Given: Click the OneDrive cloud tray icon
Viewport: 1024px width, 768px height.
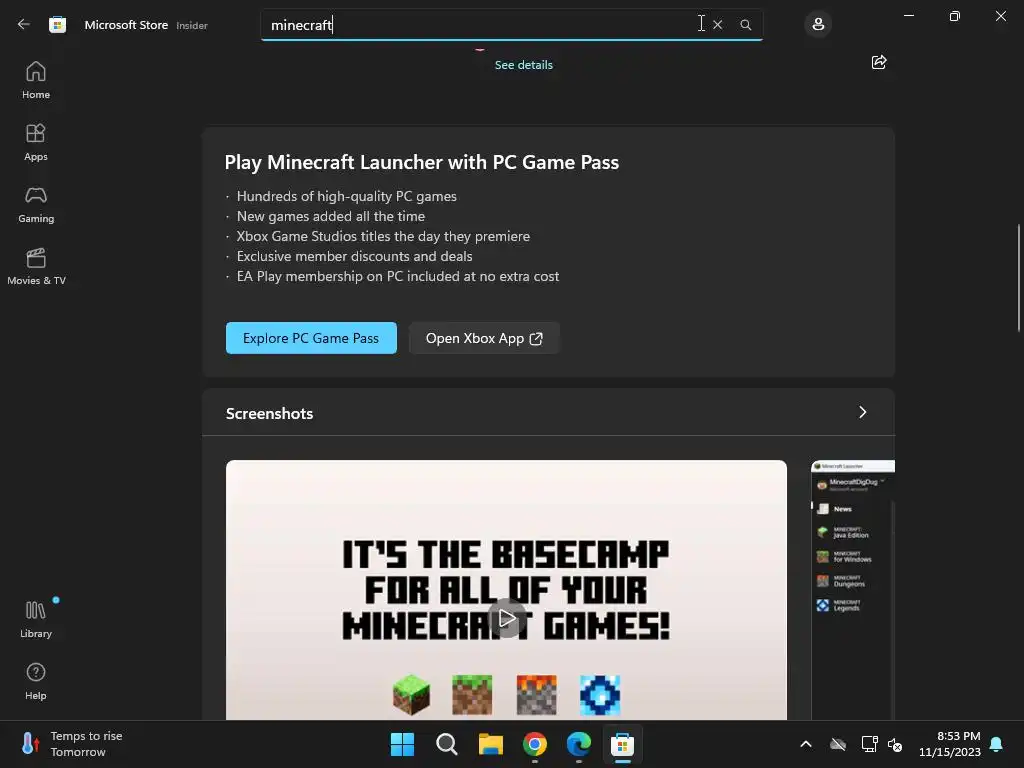Looking at the screenshot, I should [x=838, y=744].
